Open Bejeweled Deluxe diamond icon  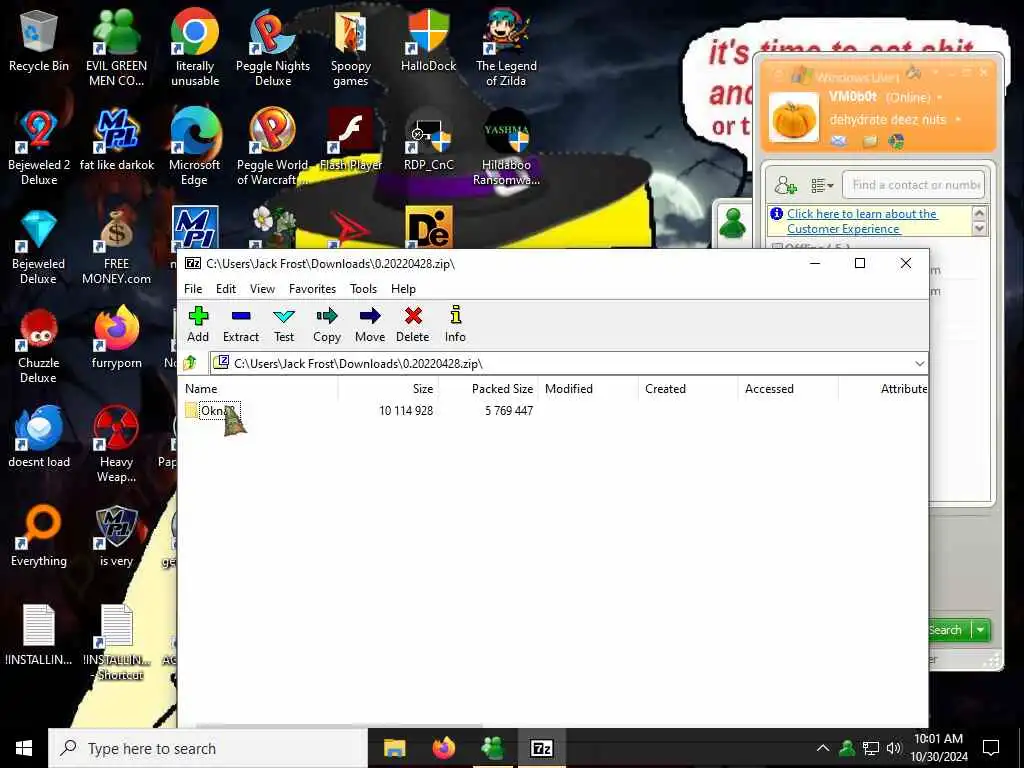[39, 247]
